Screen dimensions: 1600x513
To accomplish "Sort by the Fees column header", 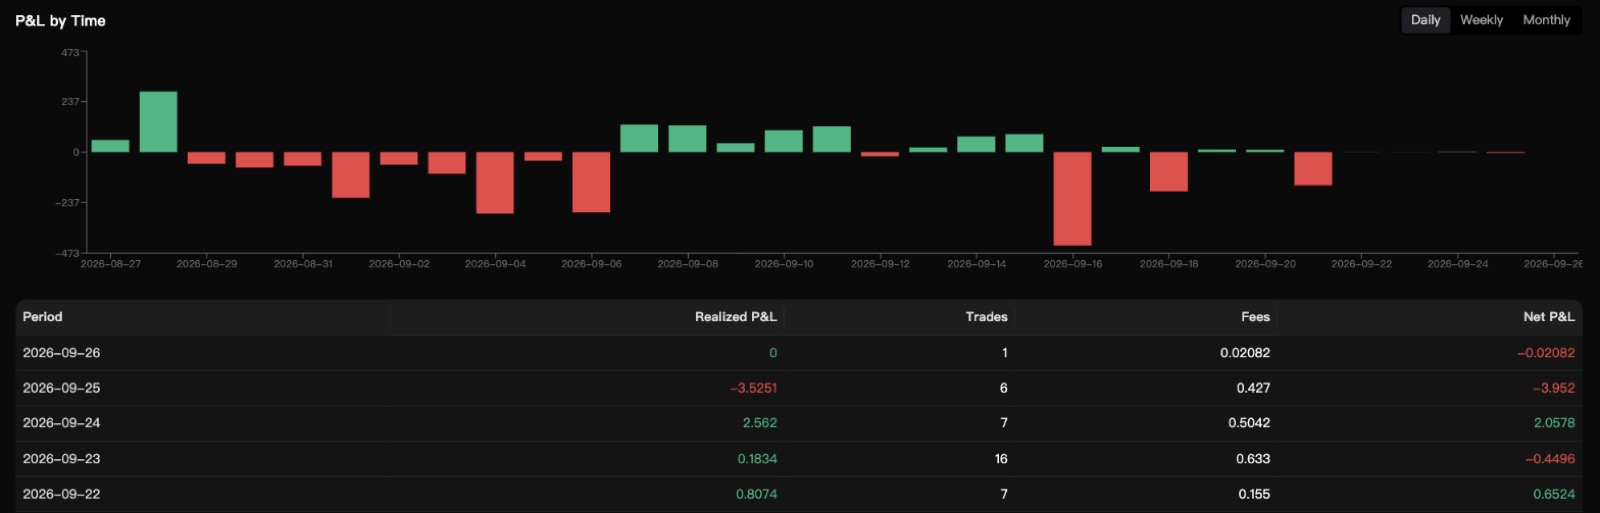I will 1255,317.
